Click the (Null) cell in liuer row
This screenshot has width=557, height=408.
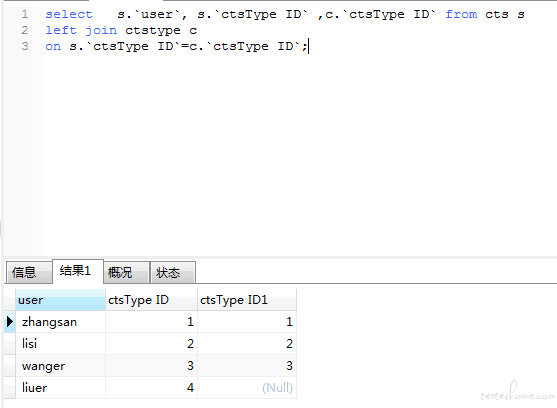coord(247,388)
